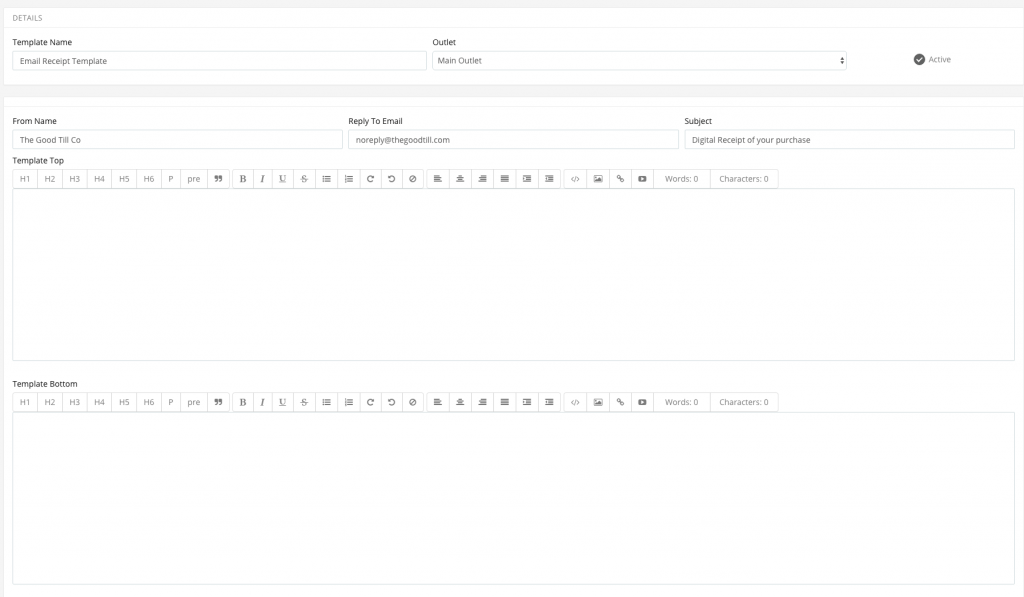Insert link in Template Top editor
1024x597 pixels.
[x=620, y=179]
